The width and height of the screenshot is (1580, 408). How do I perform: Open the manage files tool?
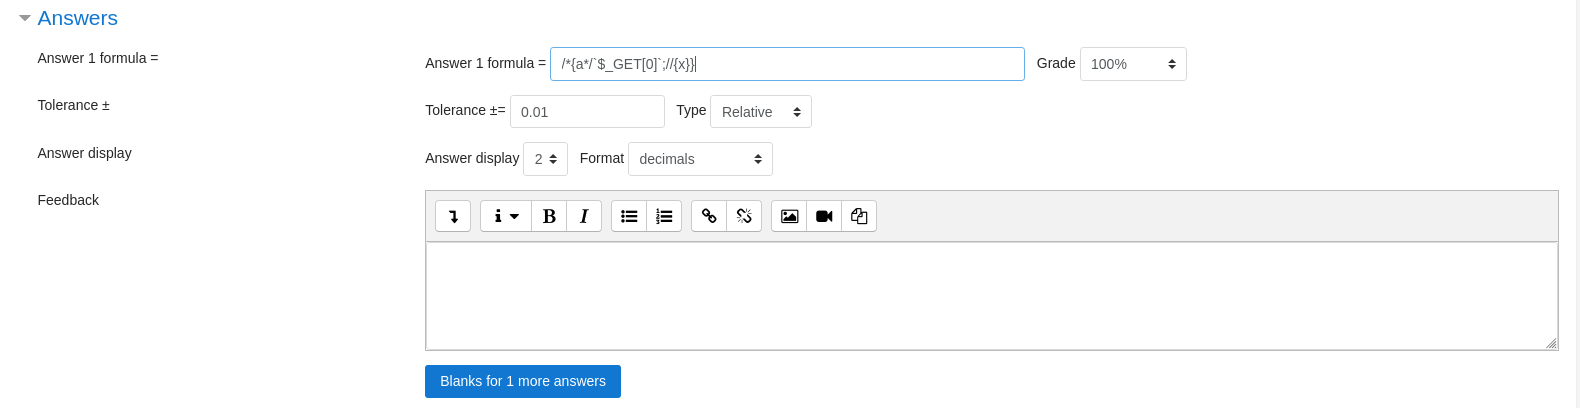(859, 216)
